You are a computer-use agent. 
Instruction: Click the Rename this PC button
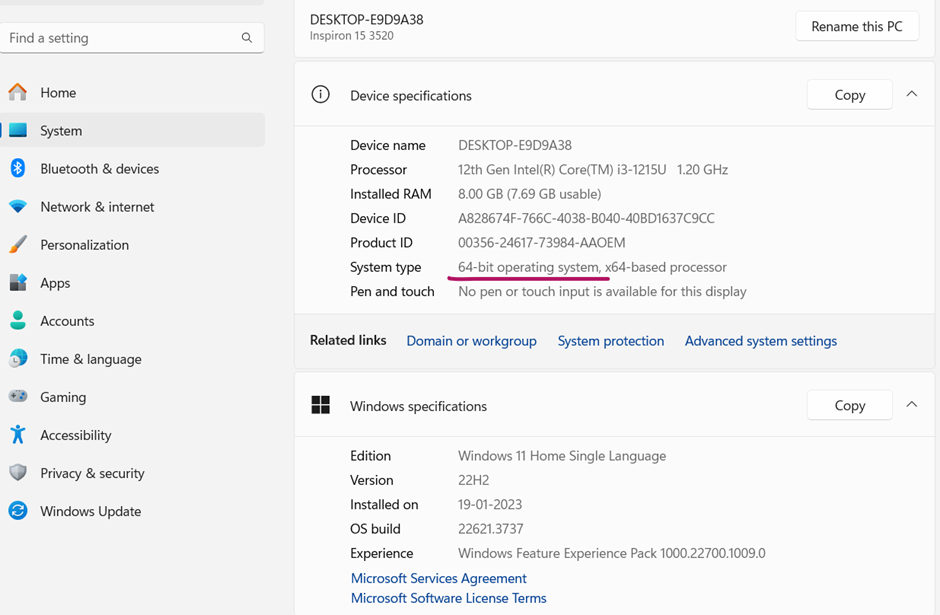tap(856, 27)
